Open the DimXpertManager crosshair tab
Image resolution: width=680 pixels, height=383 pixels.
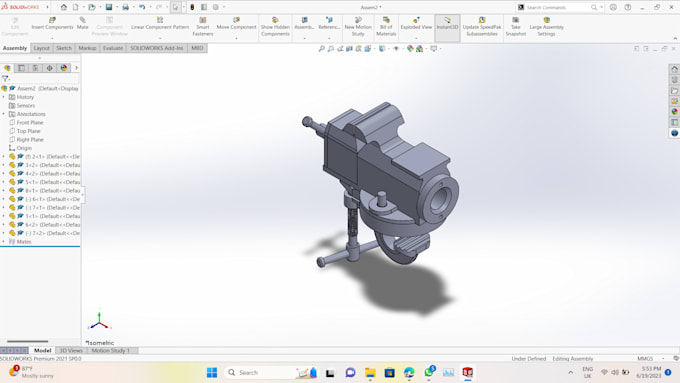point(49,68)
